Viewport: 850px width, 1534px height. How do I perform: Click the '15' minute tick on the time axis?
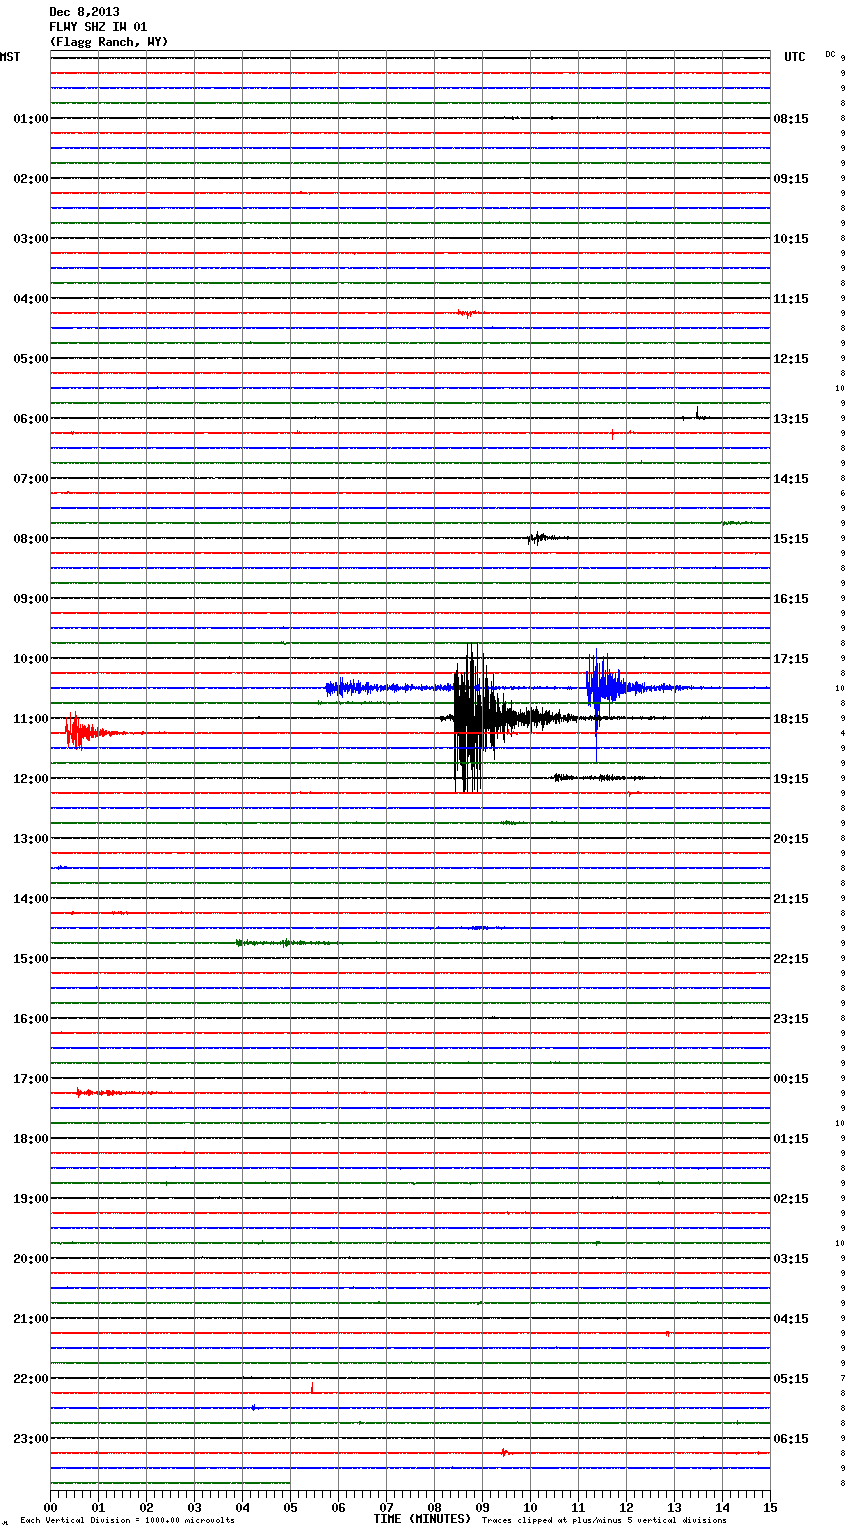coord(770,1508)
